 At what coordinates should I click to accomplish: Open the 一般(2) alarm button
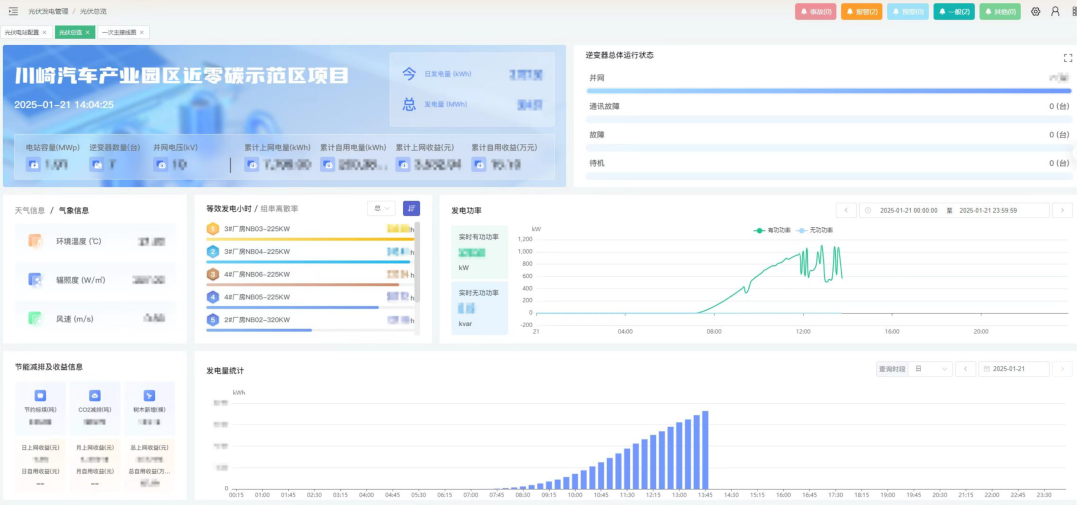(953, 11)
